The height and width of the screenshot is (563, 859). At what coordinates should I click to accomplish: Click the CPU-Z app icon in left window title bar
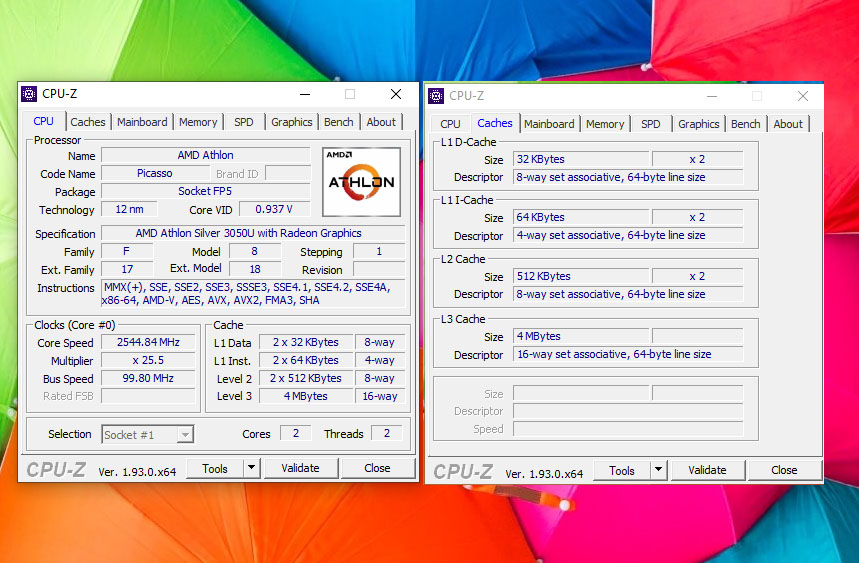point(29,94)
